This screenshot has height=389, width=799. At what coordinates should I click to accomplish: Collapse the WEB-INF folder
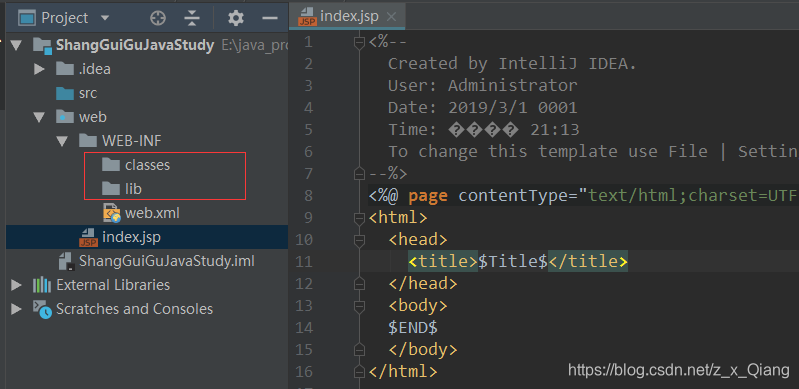tap(63, 141)
